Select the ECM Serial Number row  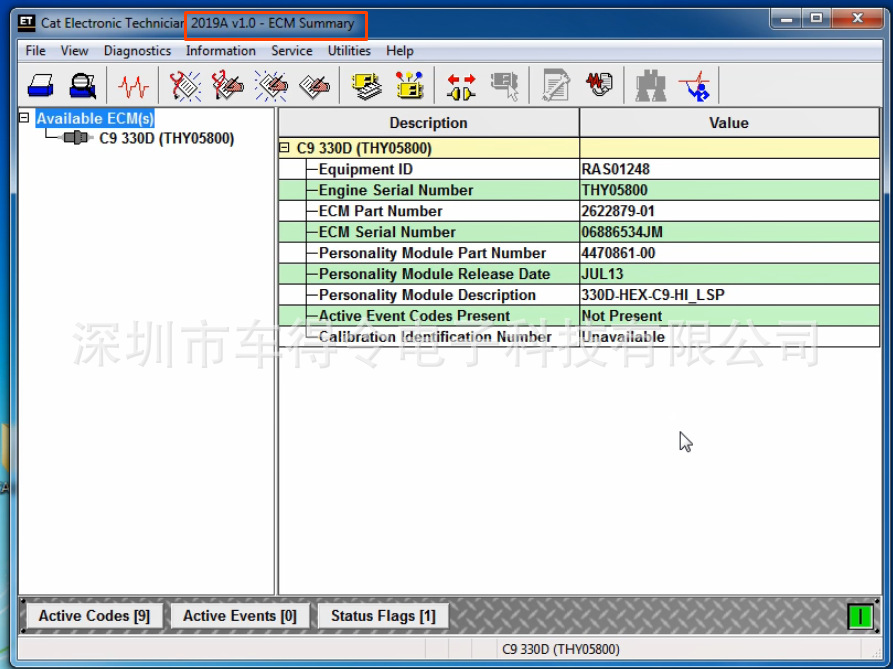(579, 232)
